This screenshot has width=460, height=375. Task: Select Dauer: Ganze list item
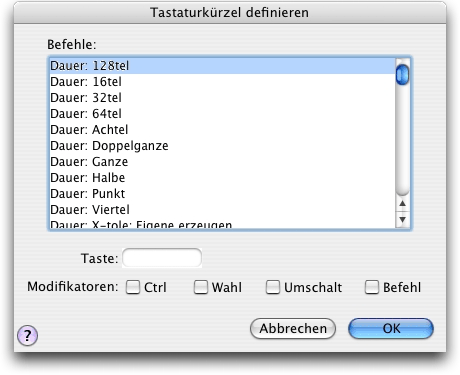(222, 162)
